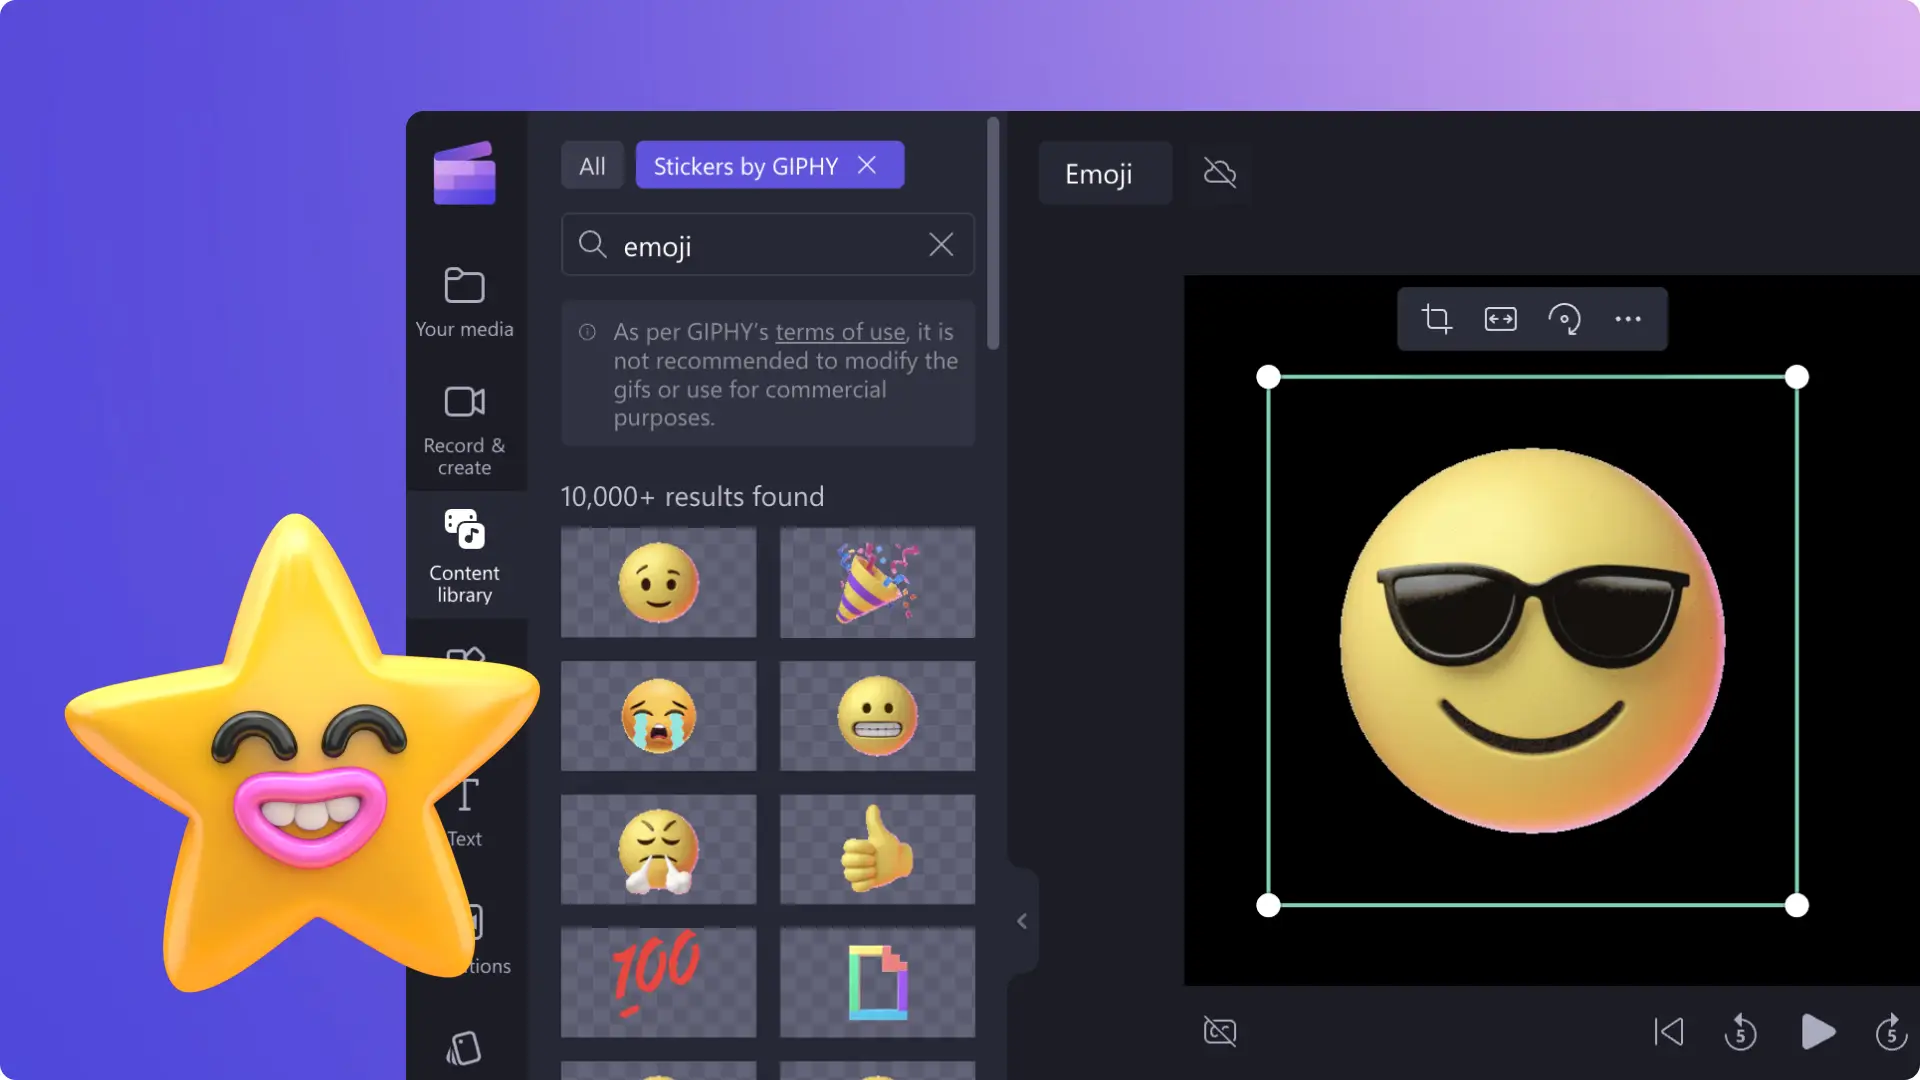This screenshot has height=1080, width=1920.
Task: Select the flip/mirror tool icon
Action: click(1501, 319)
